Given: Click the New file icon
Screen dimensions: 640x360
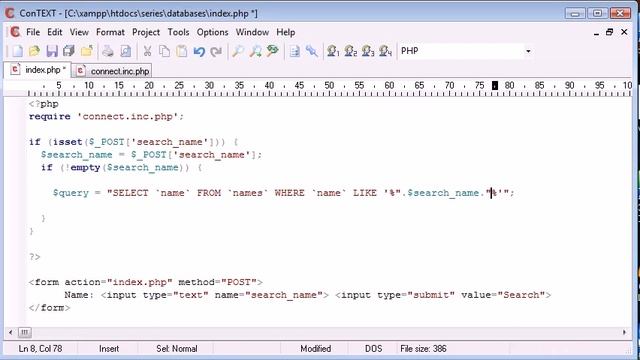Looking at the screenshot, I should coord(17,51).
